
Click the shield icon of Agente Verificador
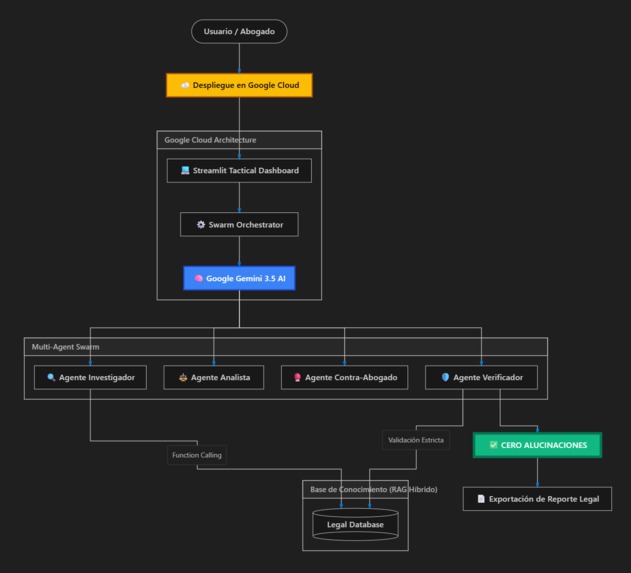pyautogui.click(x=445, y=377)
